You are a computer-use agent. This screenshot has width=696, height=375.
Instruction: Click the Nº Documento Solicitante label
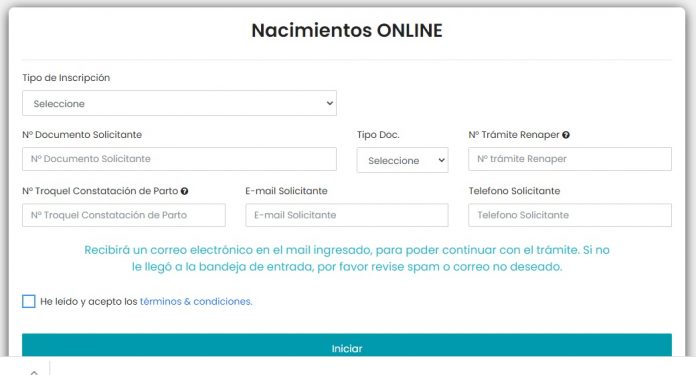(x=82, y=135)
